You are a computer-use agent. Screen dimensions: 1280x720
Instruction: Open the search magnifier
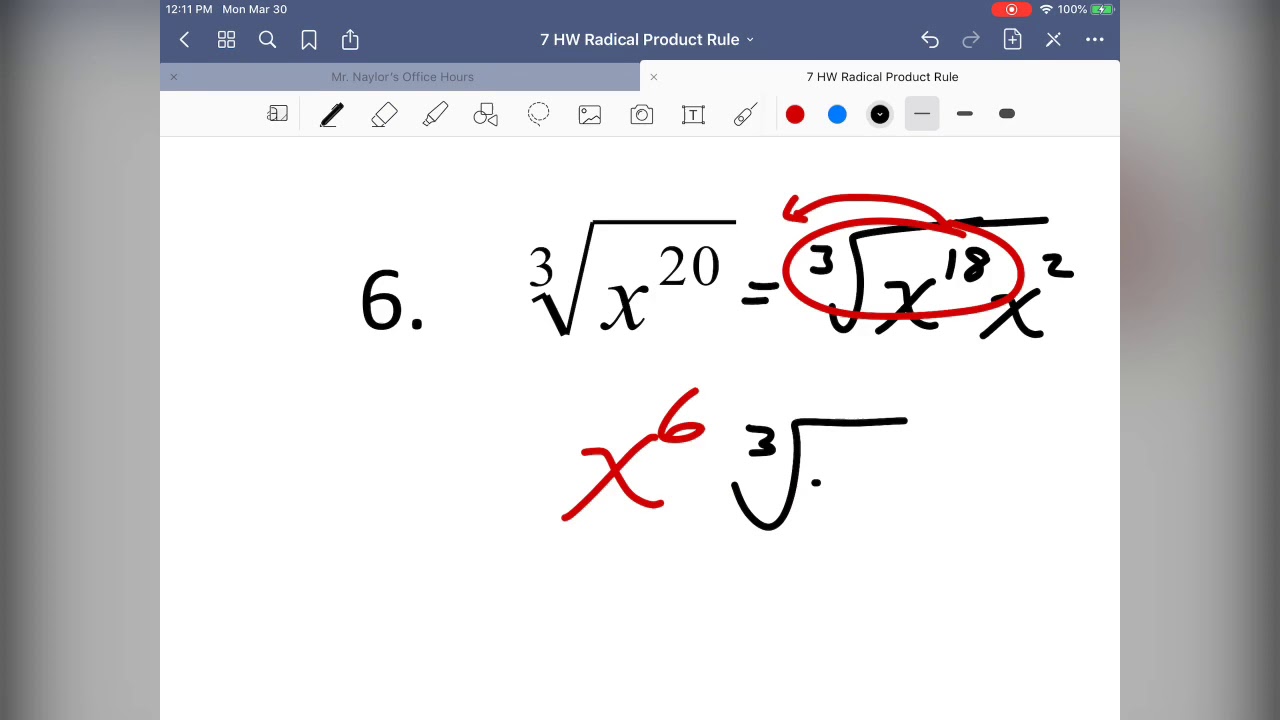pyautogui.click(x=267, y=40)
